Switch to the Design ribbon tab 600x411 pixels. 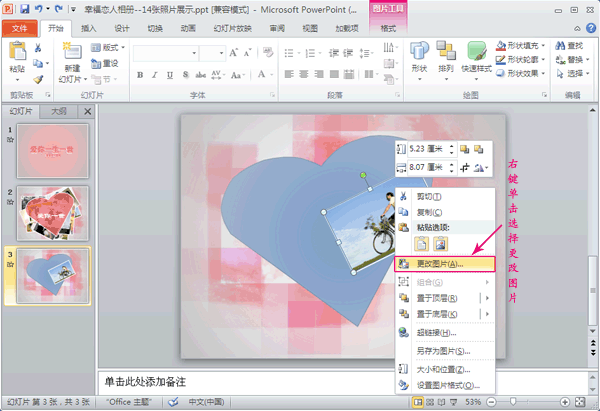122,28
